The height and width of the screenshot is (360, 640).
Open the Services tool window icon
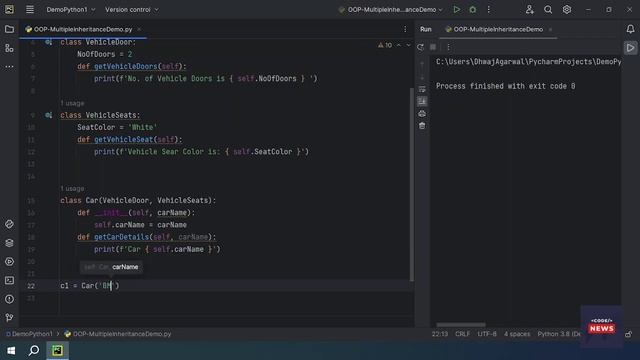pos(9,262)
